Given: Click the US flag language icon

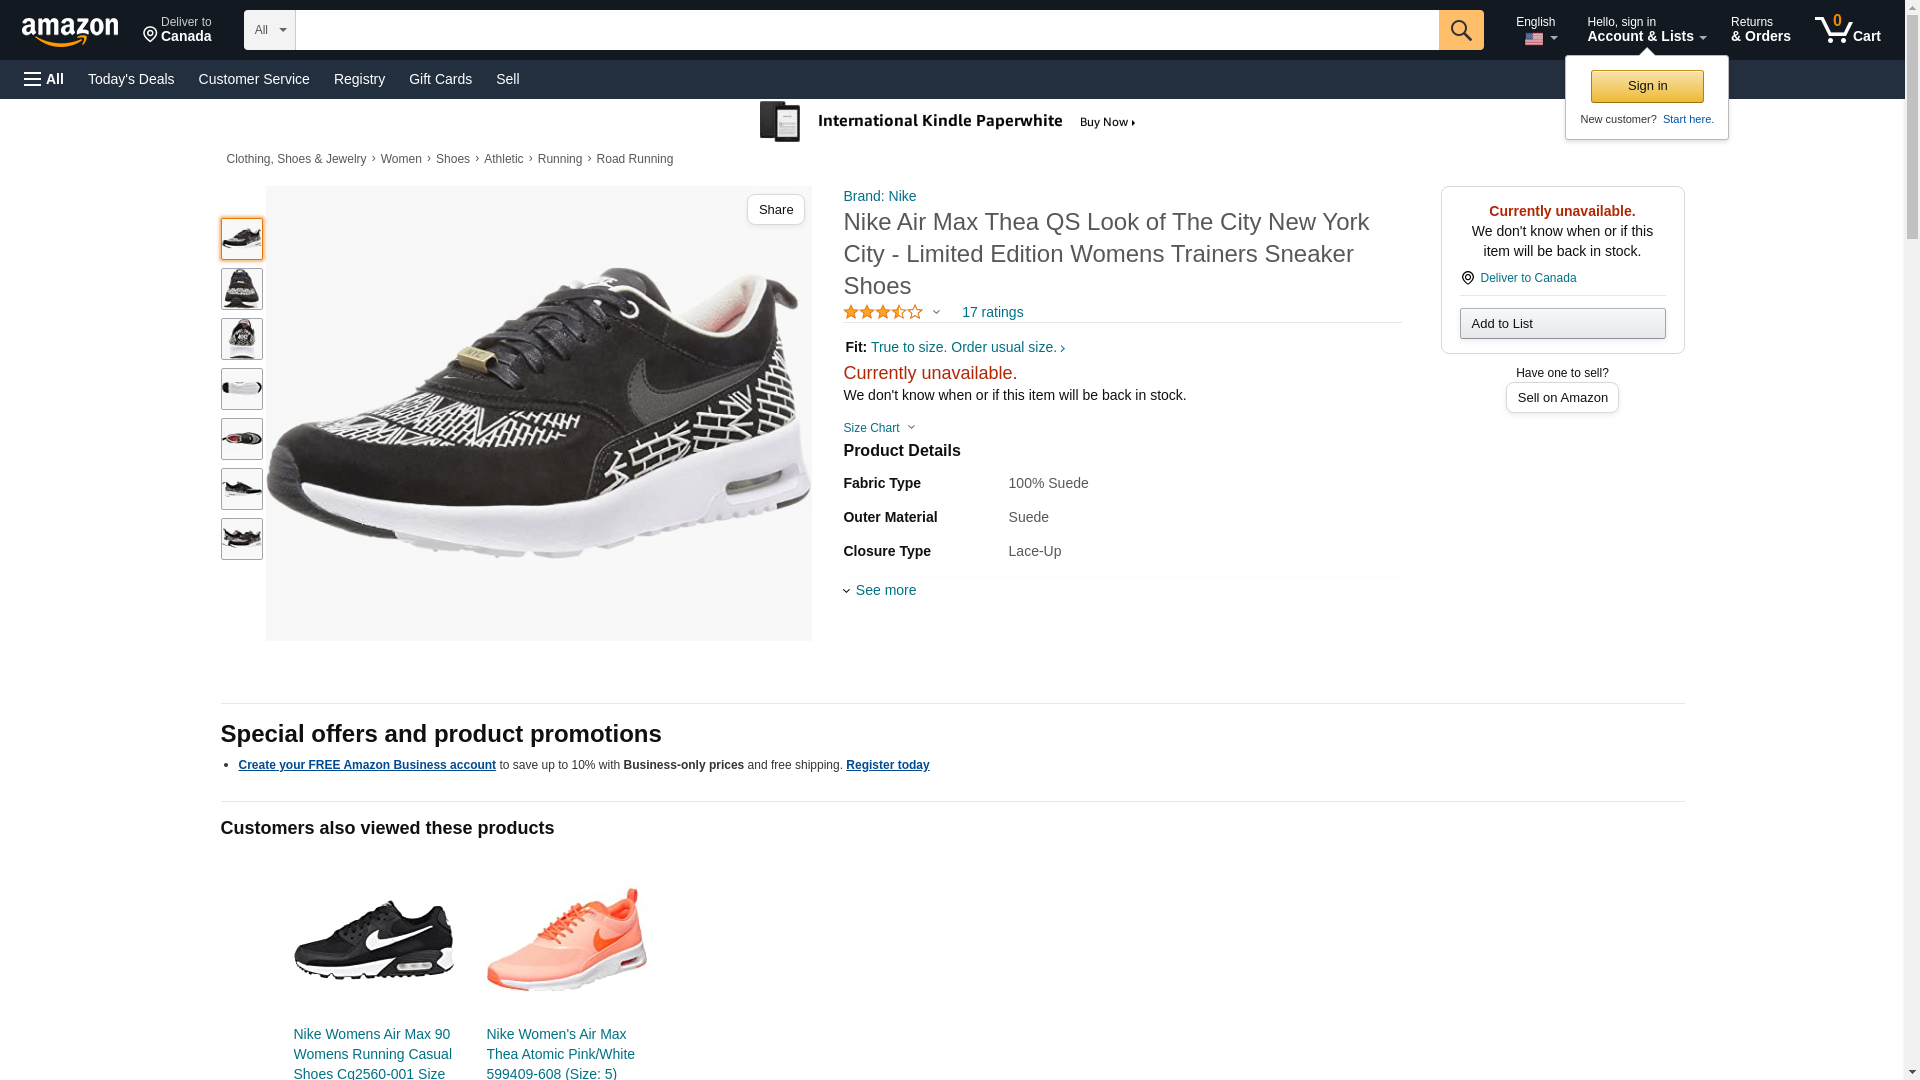Looking at the screenshot, I should pyautogui.click(x=1534, y=39).
